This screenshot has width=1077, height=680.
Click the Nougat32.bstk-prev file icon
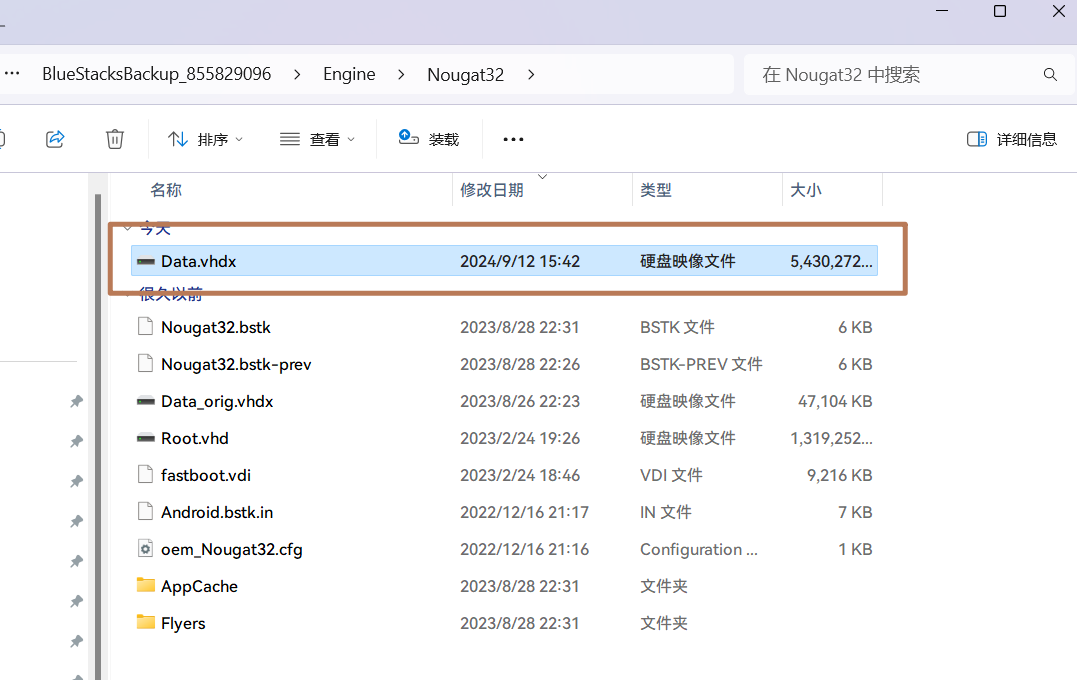coord(146,363)
